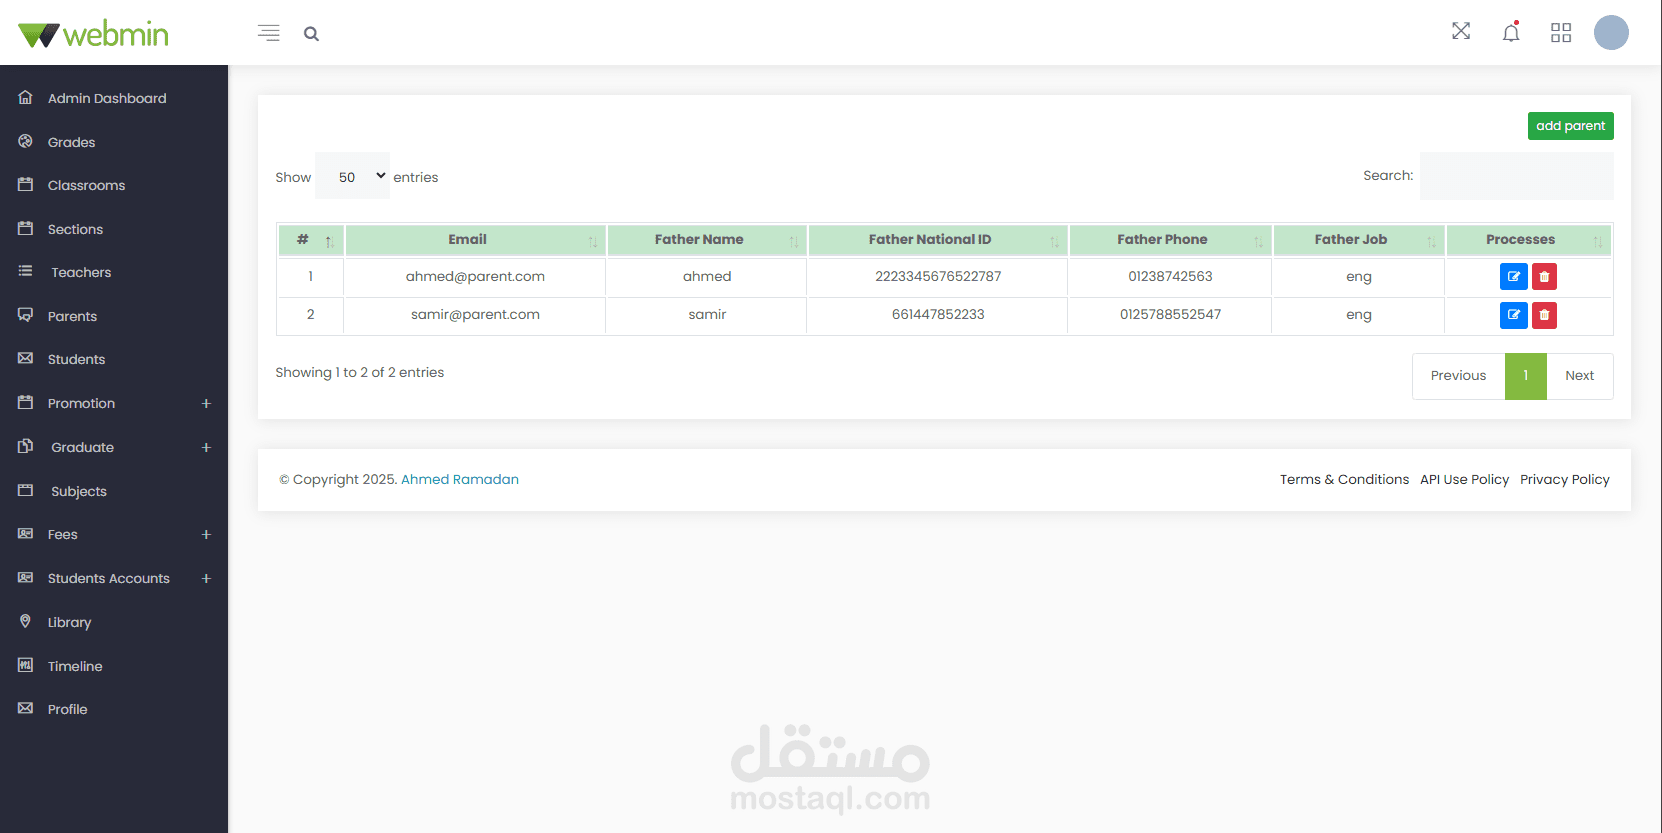
Task: Select Parents menu item
Action: [73, 316]
